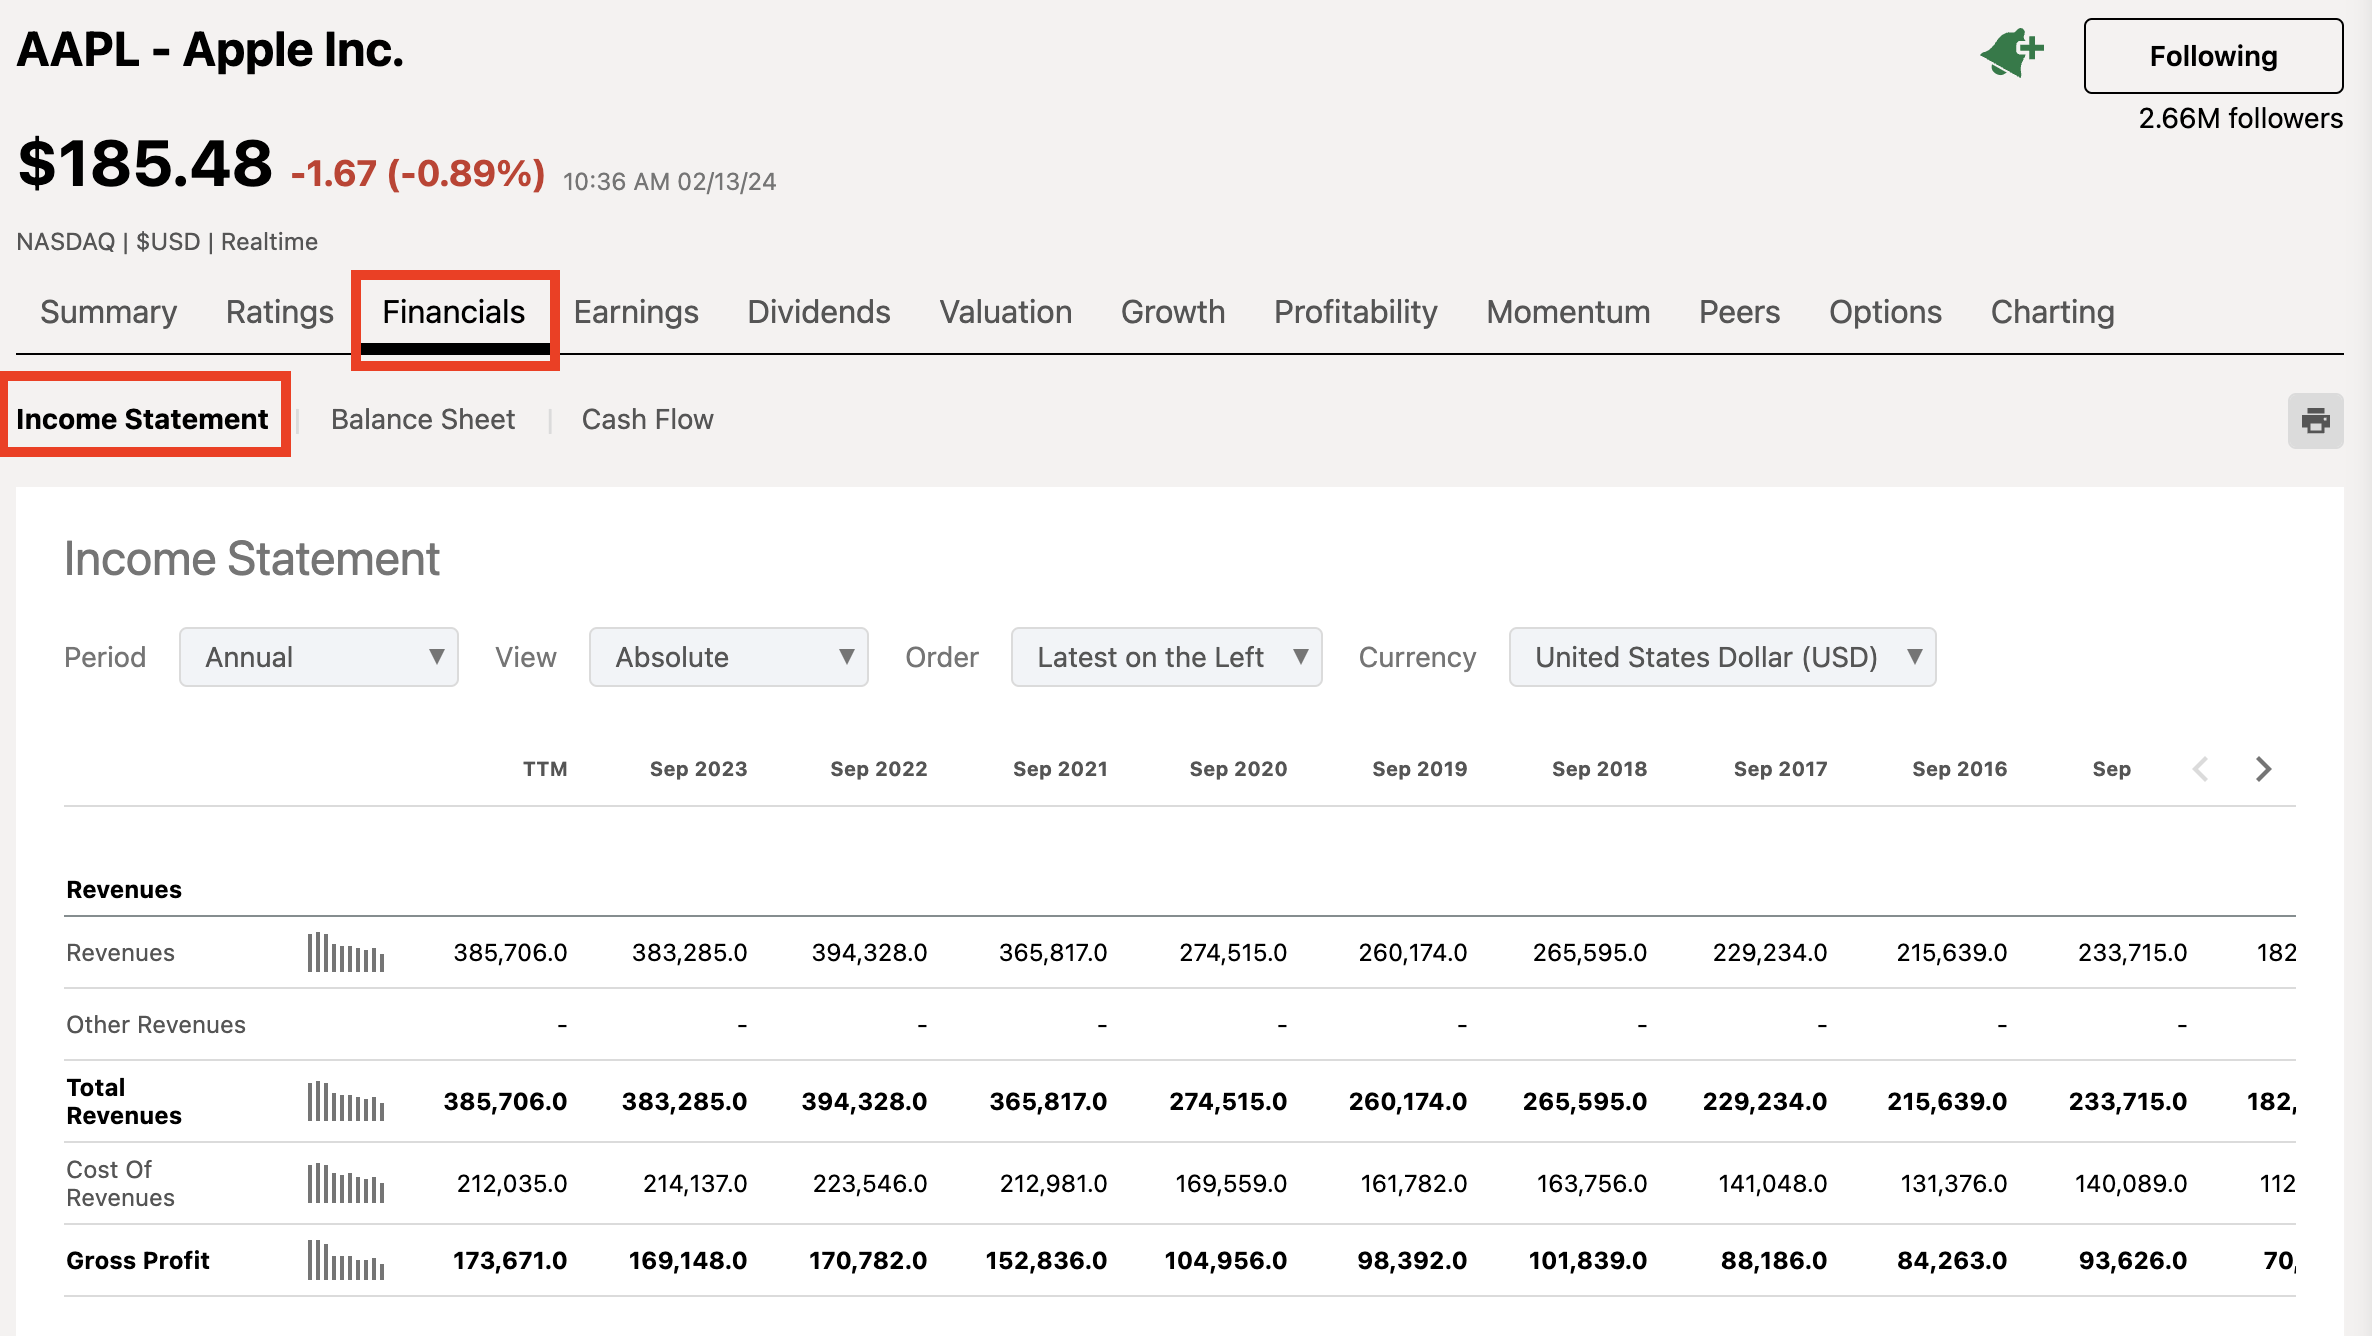
Task: Click the Gross Profit TTM value 173,671.0
Action: (x=510, y=1261)
